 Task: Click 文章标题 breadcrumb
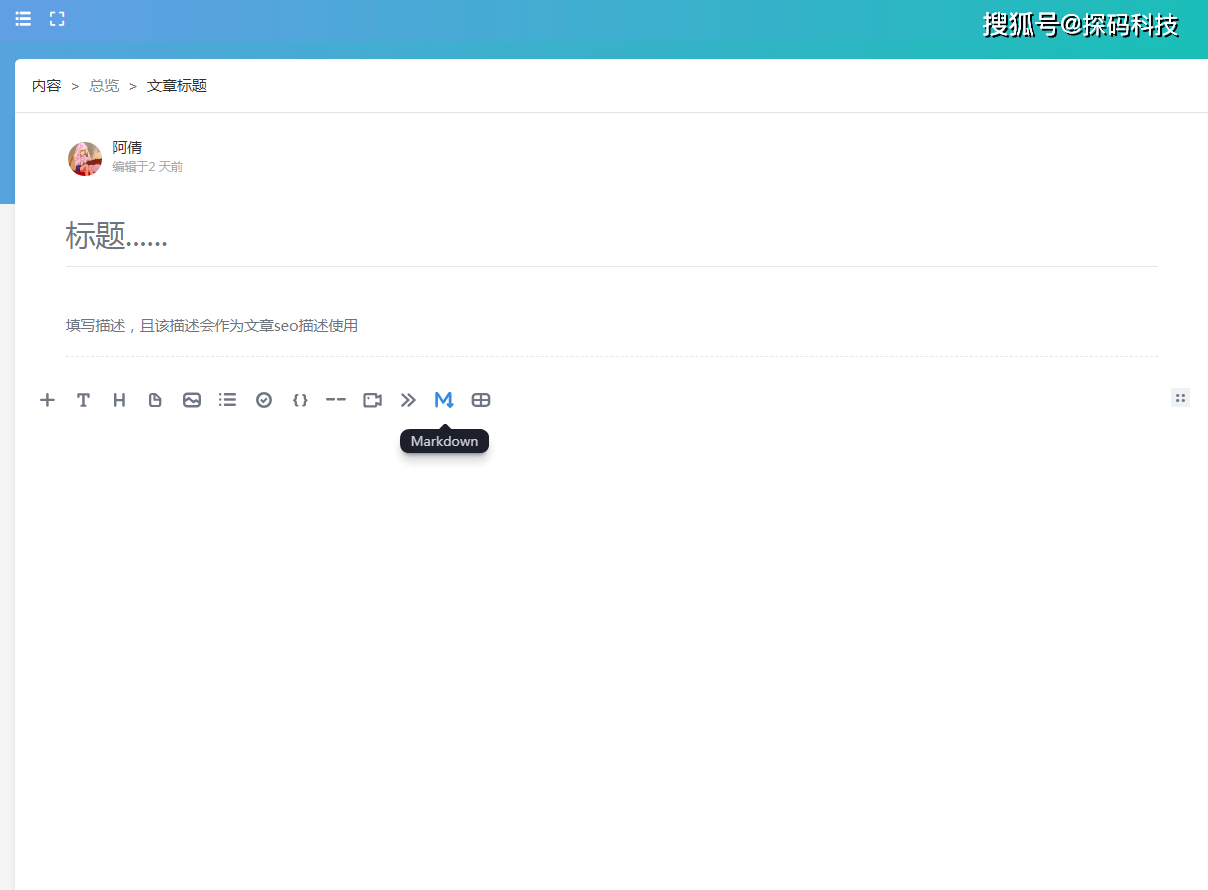(x=177, y=86)
